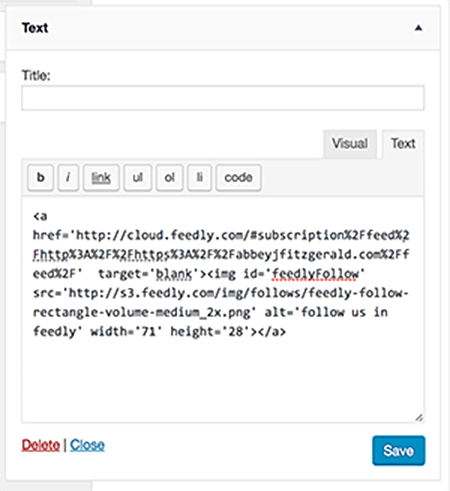Click the Text widget header title

click(35, 28)
